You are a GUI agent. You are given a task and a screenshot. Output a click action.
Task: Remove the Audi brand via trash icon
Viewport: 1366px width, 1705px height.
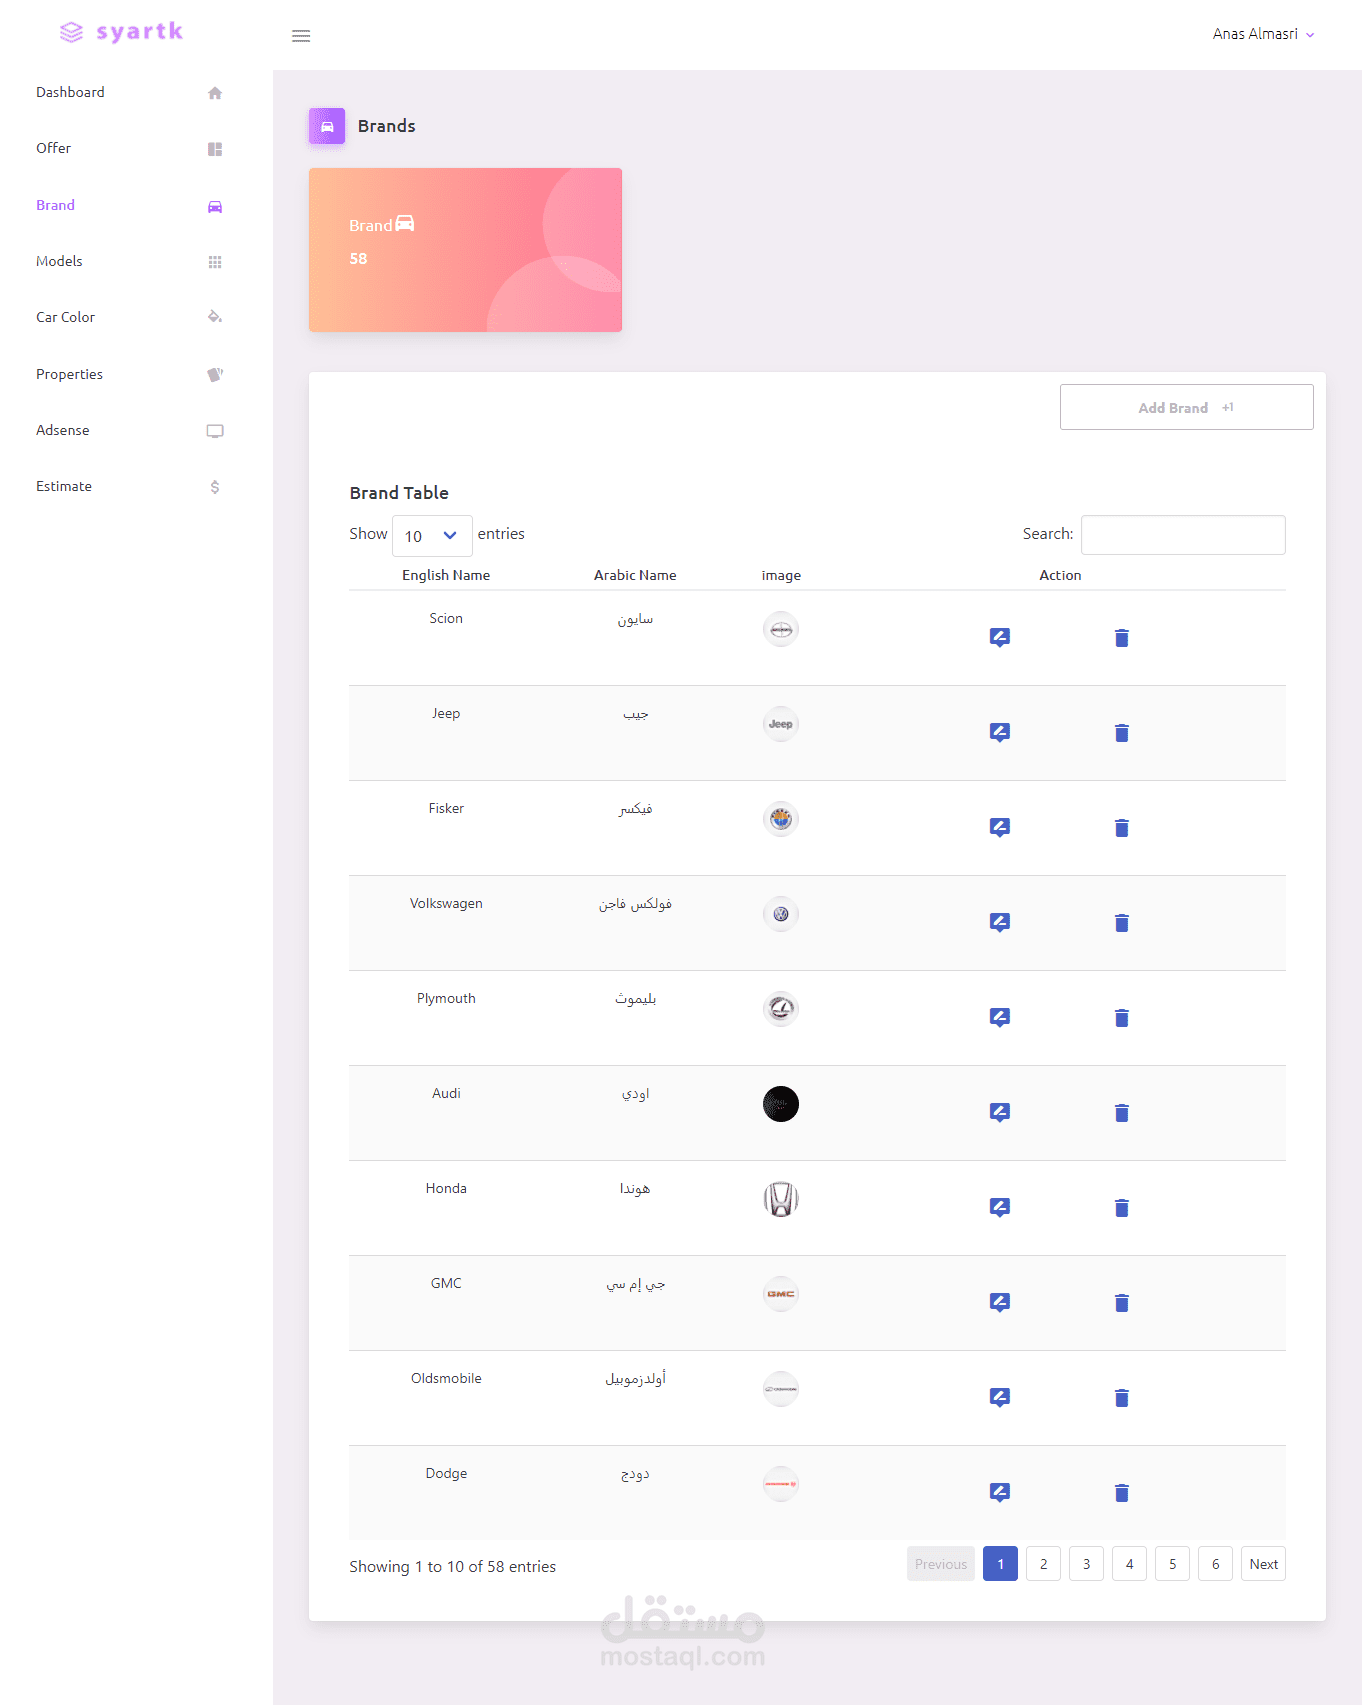(x=1122, y=1113)
